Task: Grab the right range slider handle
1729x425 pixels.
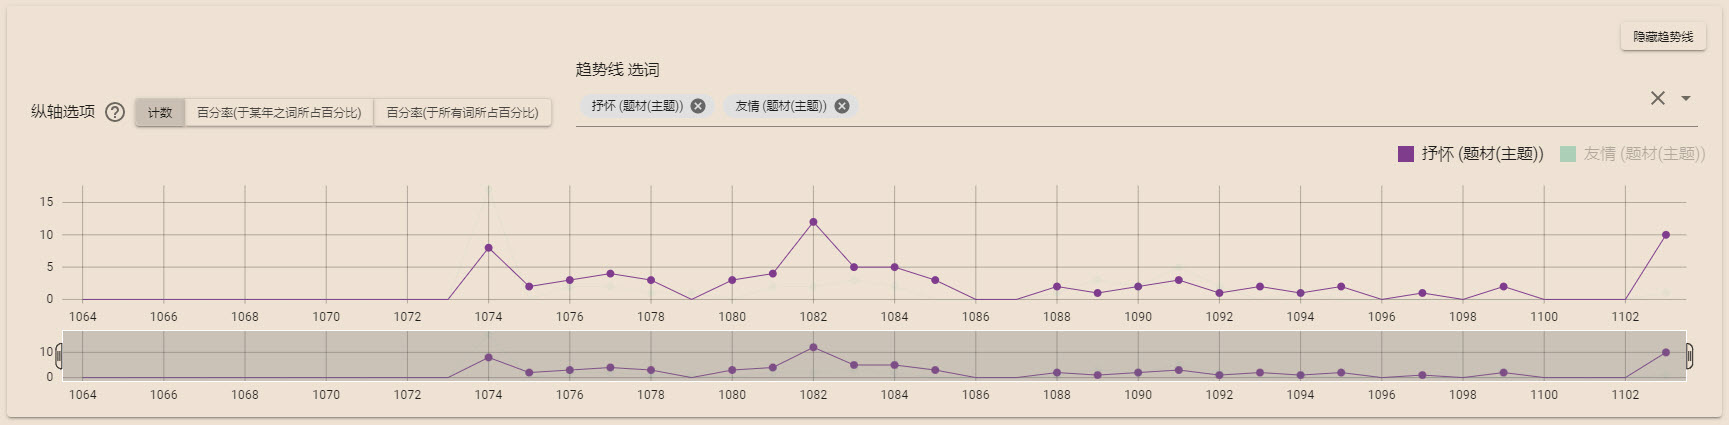Action: [x=1689, y=356]
